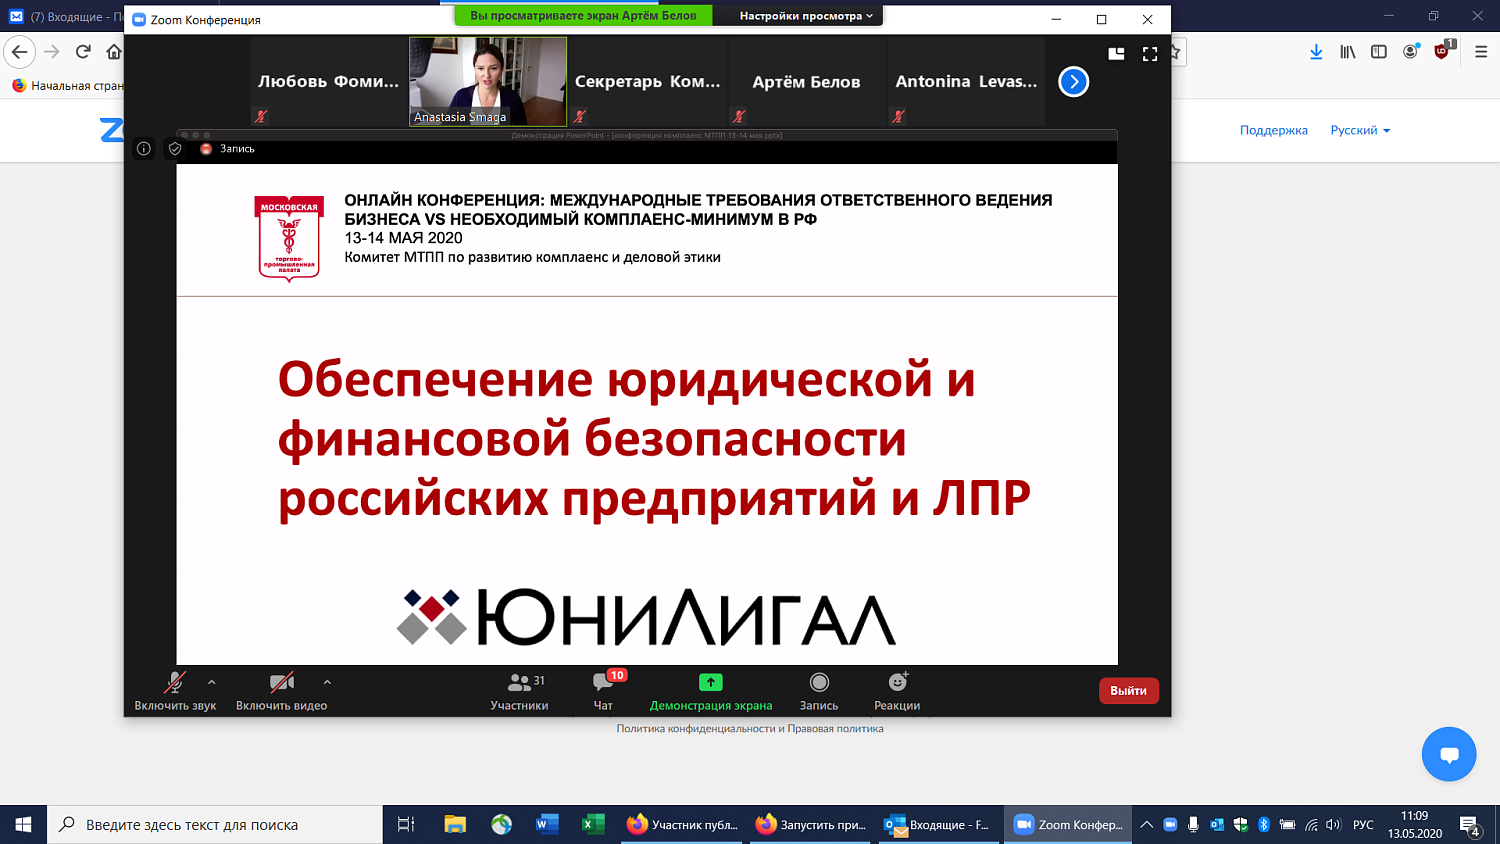Select Секретарь Ком... participant tile
Image resolution: width=1500 pixels, height=844 pixels.
point(647,82)
